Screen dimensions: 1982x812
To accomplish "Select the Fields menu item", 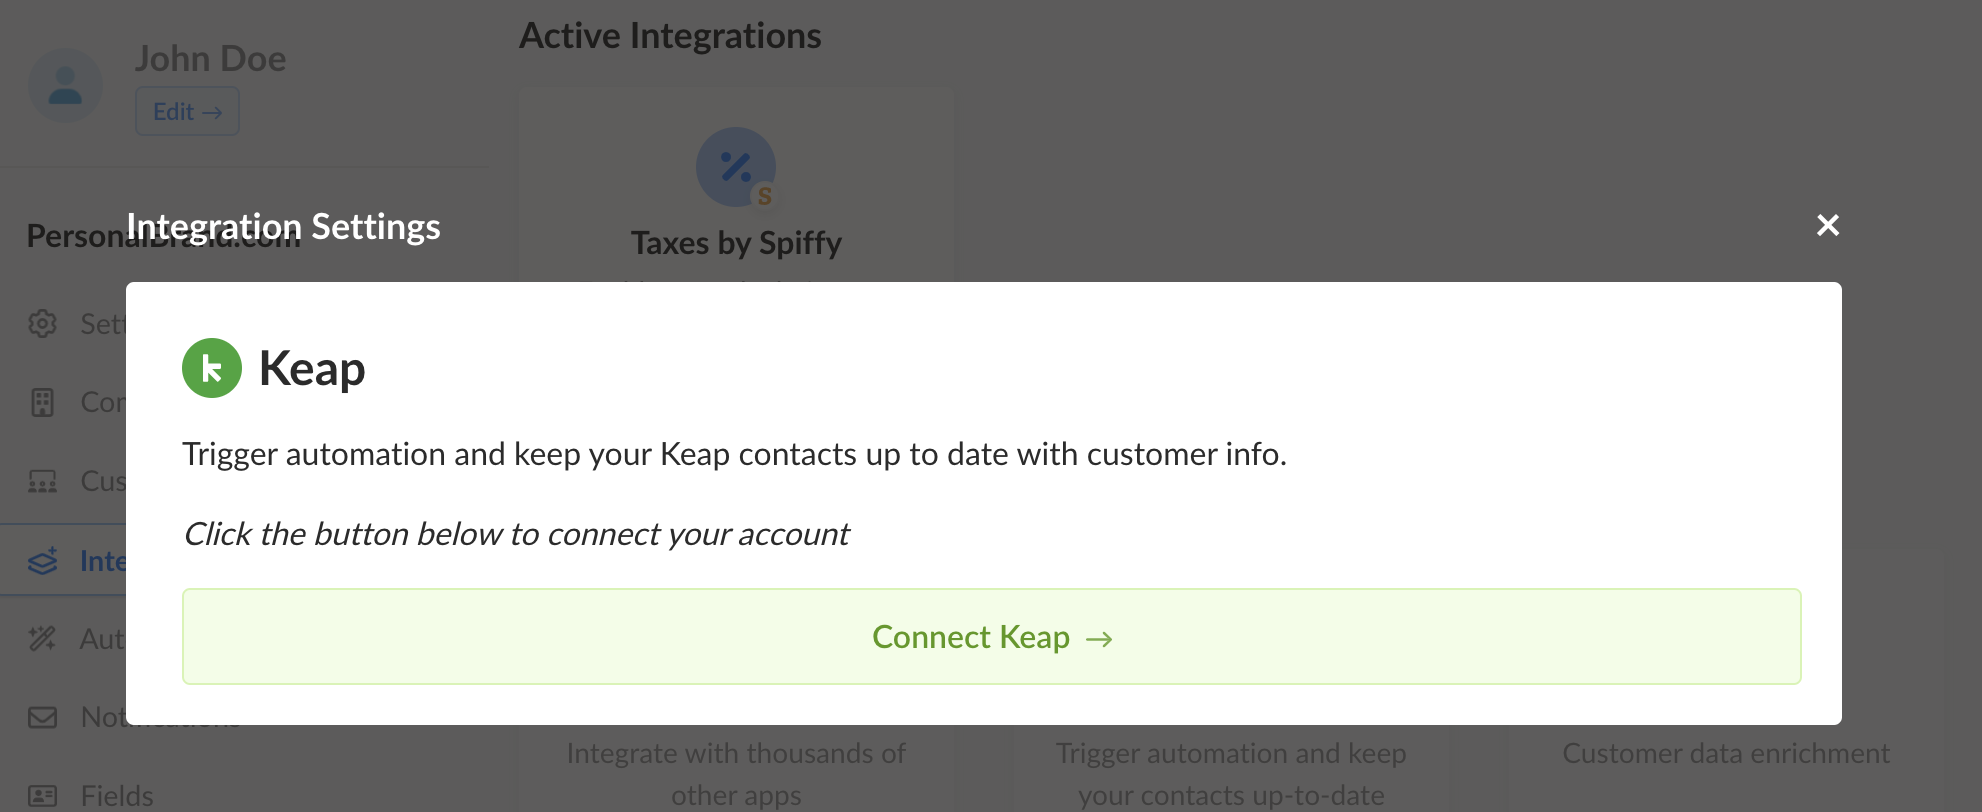I will pyautogui.click(x=117, y=796).
